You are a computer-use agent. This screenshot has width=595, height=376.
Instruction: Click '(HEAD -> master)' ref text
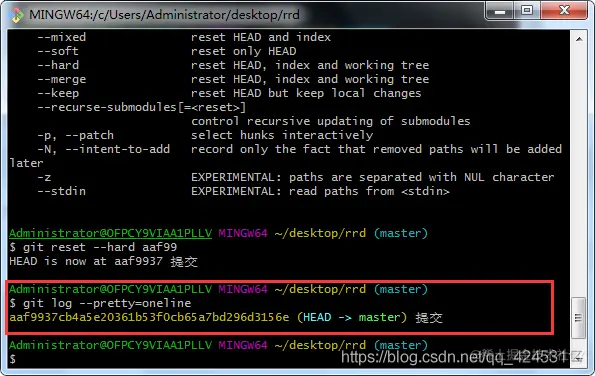coord(352,317)
